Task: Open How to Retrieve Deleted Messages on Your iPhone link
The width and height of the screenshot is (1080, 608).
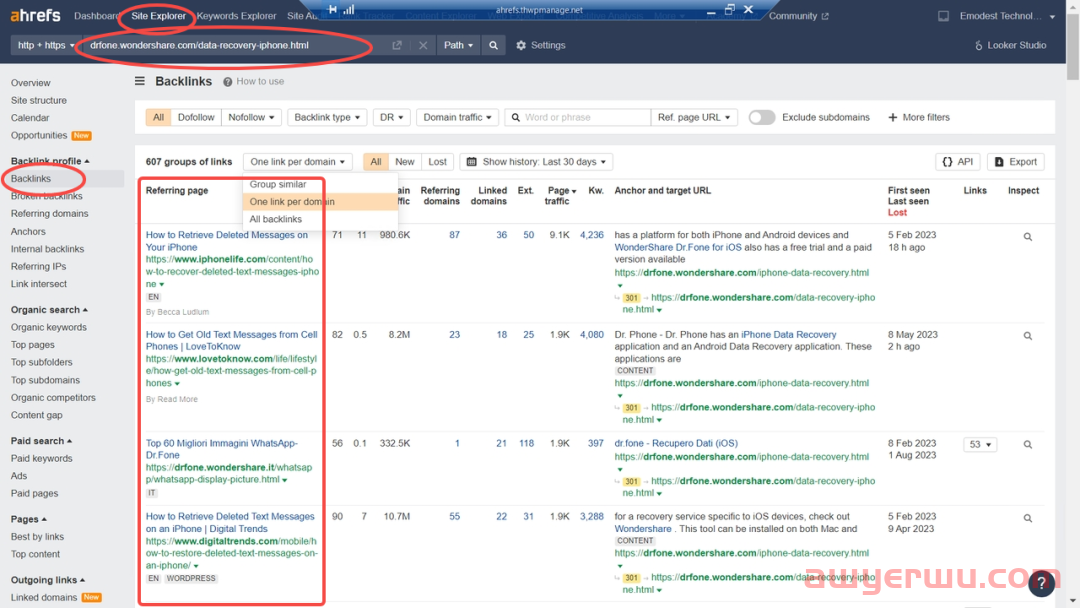Action: point(227,241)
